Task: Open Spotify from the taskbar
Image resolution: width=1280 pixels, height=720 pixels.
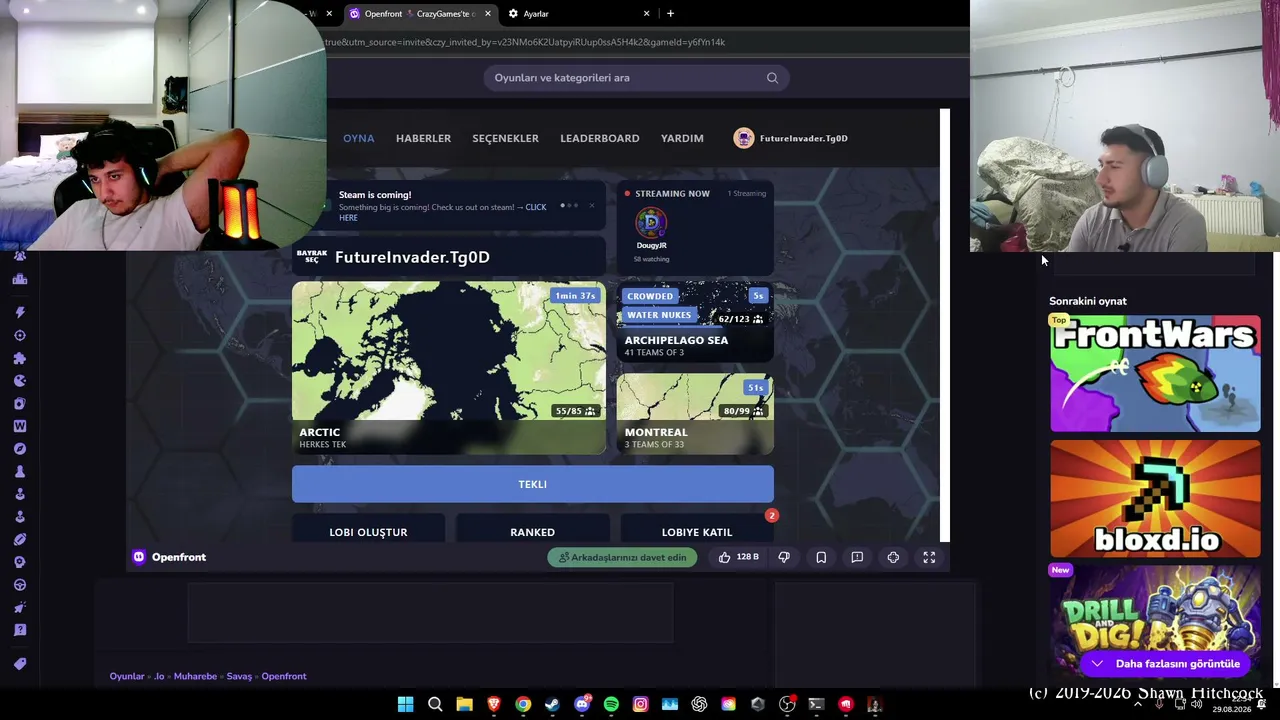Action: [611, 704]
